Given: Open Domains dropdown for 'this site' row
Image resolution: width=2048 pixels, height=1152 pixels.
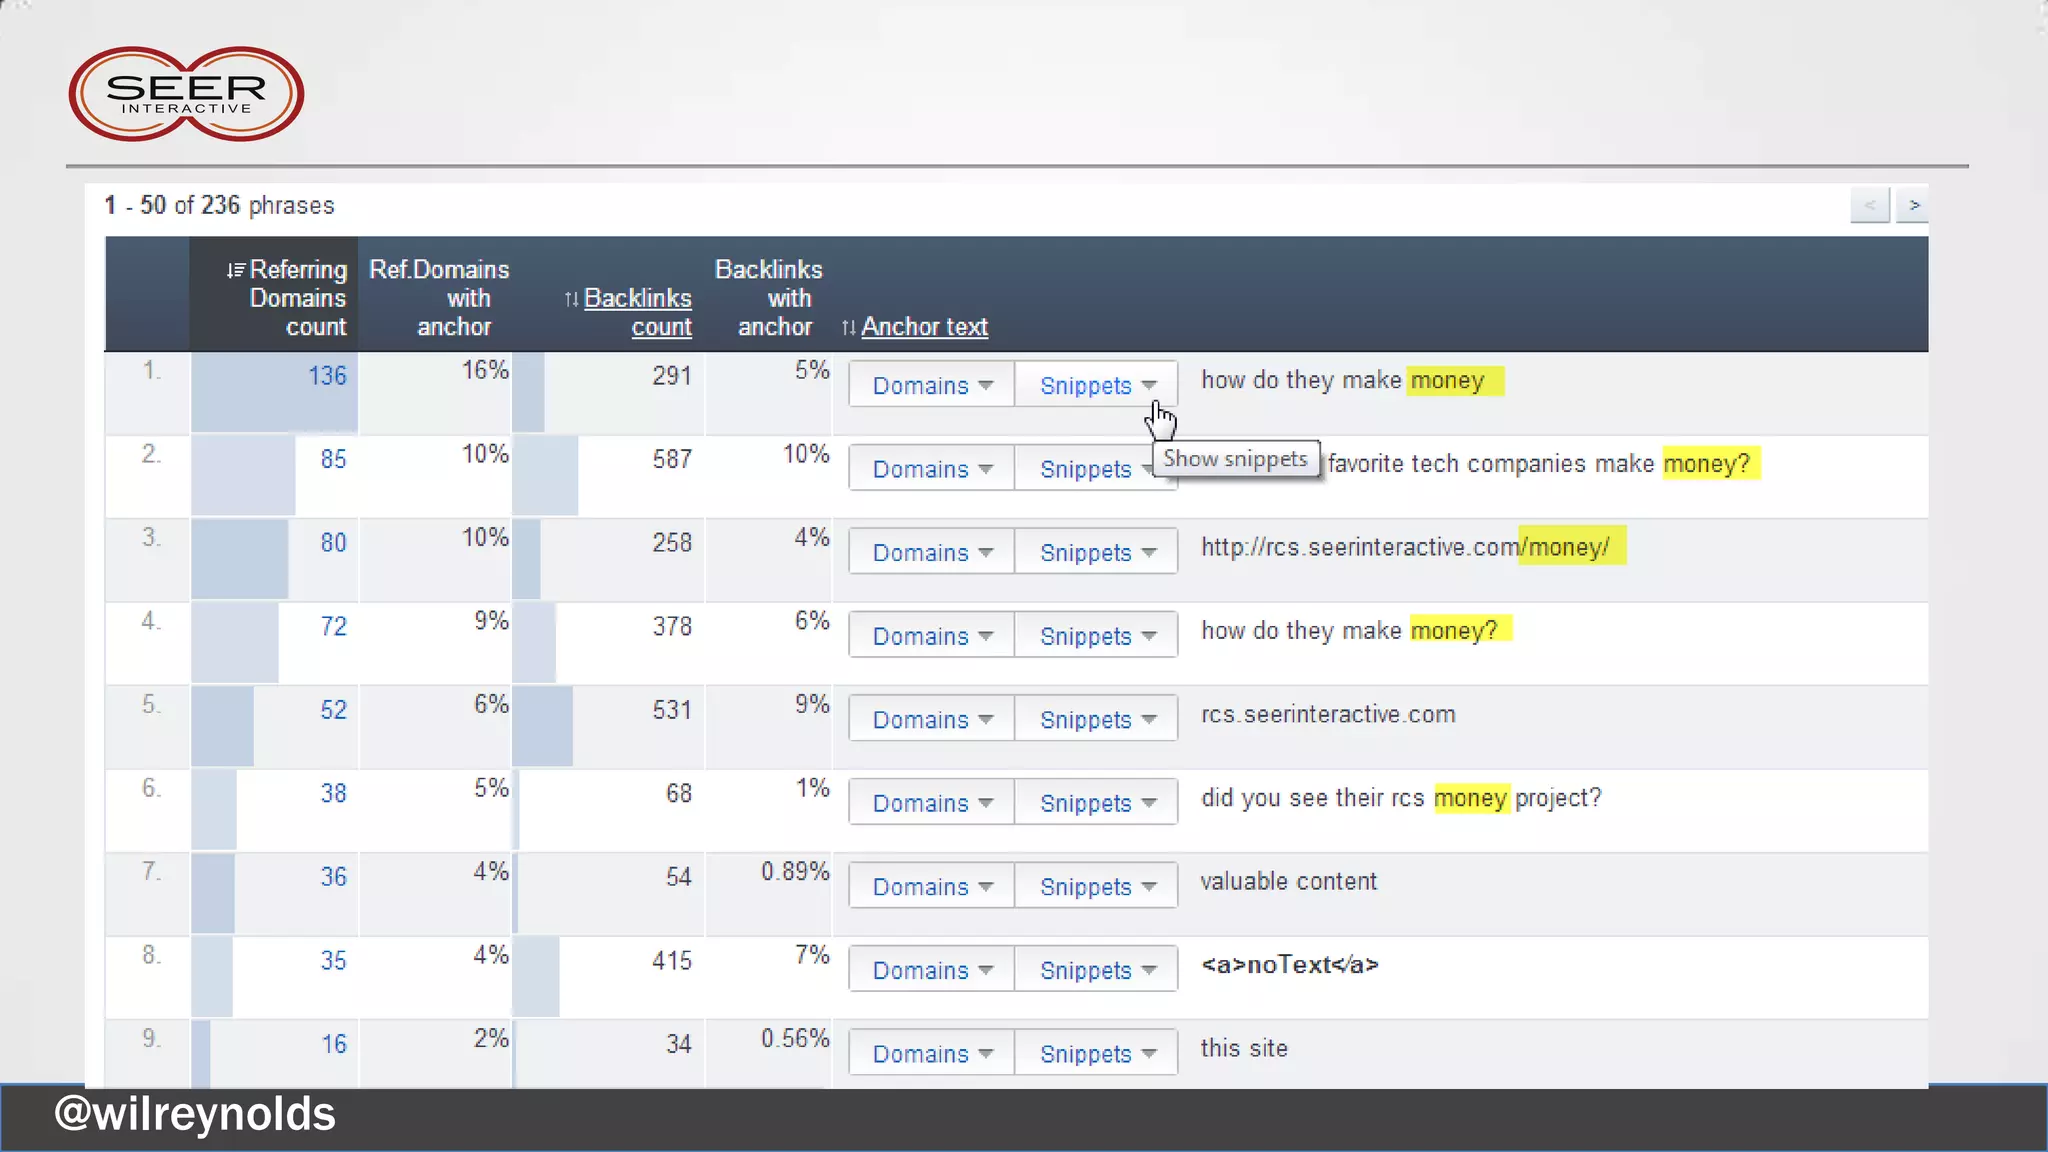Looking at the screenshot, I should (931, 1053).
